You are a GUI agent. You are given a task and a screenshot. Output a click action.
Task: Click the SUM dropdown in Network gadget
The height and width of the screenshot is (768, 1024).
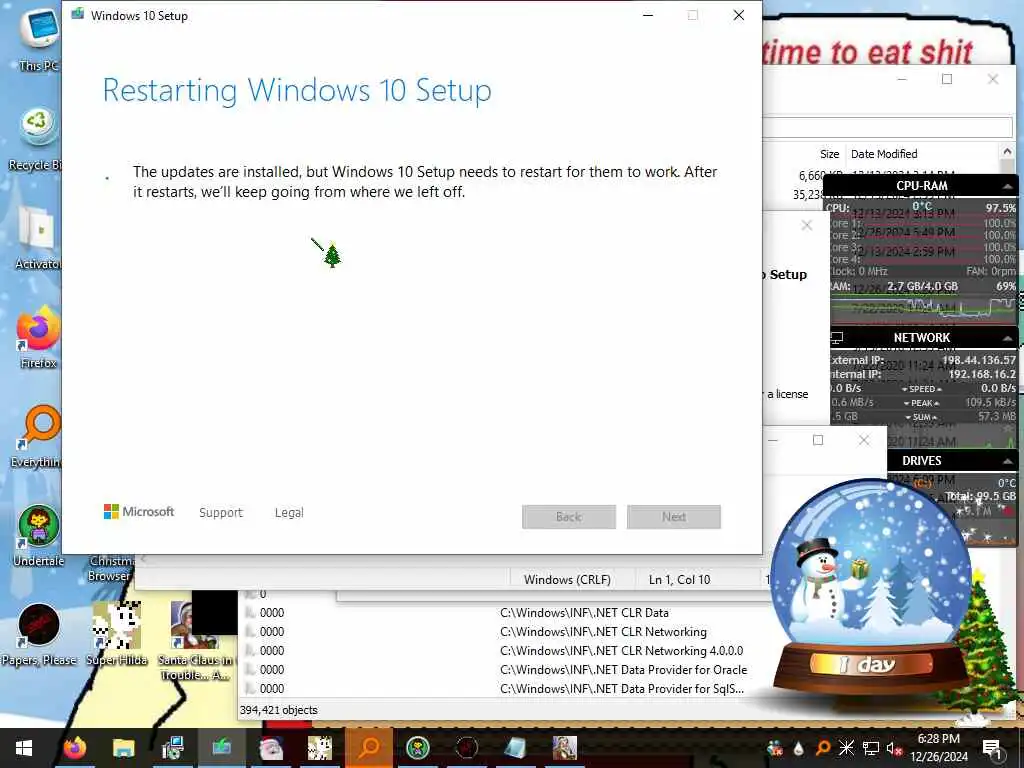pos(921,417)
